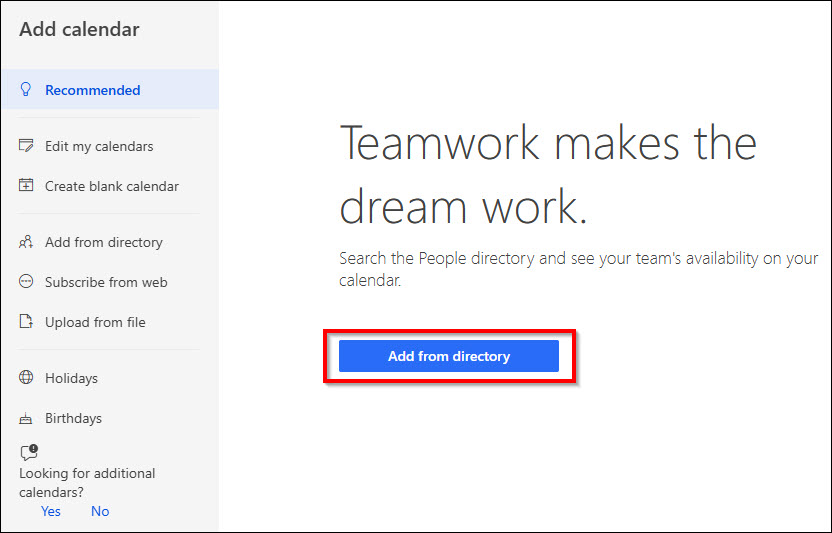Click the Subscribe from web circle icon
The height and width of the screenshot is (533, 832).
(x=26, y=281)
